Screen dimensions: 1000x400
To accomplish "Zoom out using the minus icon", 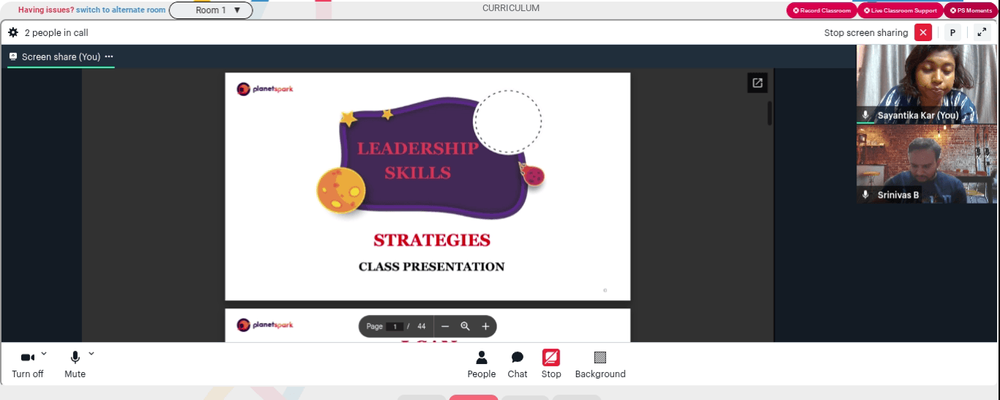I will click(445, 326).
